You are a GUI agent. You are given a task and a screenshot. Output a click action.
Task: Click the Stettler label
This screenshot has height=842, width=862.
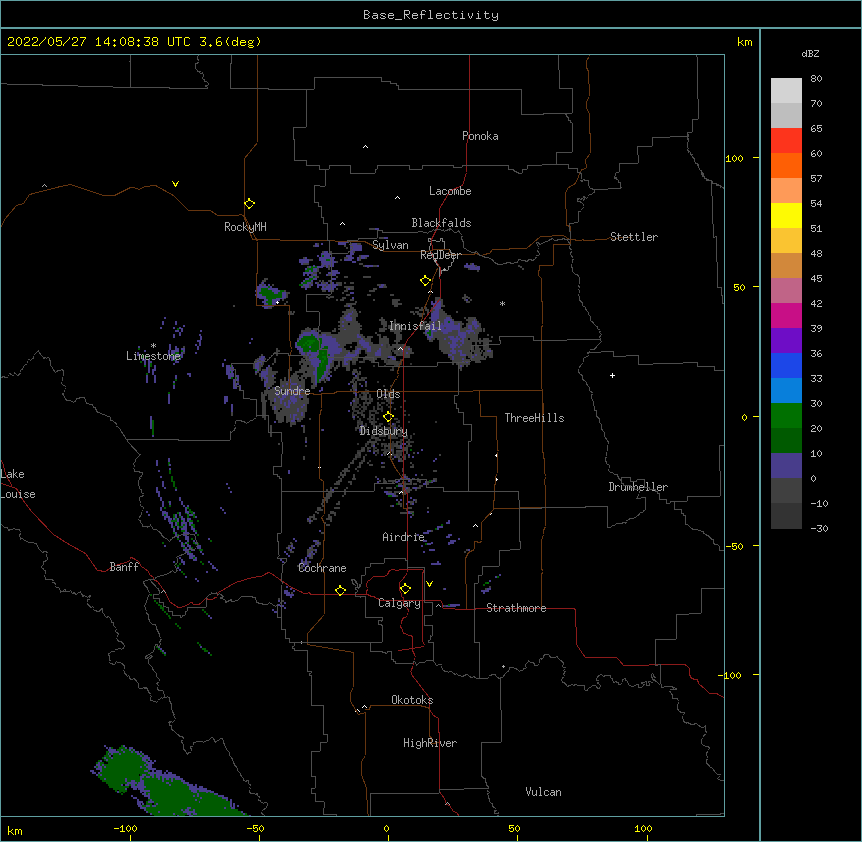[633, 237]
